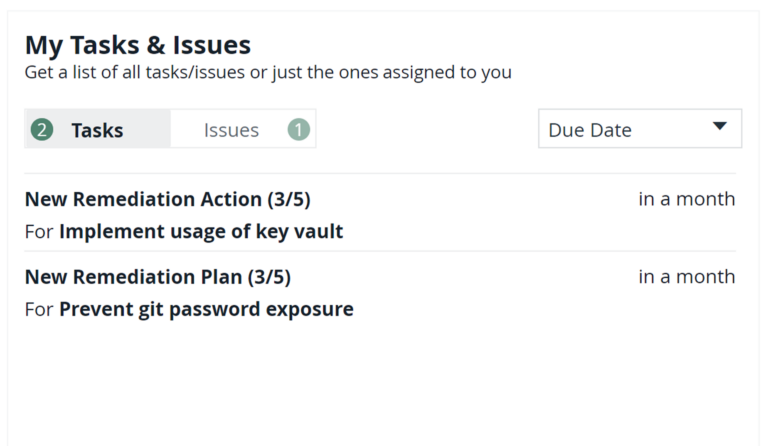Click the "For" label before key vault
The image size is (768, 446).
(x=39, y=232)
